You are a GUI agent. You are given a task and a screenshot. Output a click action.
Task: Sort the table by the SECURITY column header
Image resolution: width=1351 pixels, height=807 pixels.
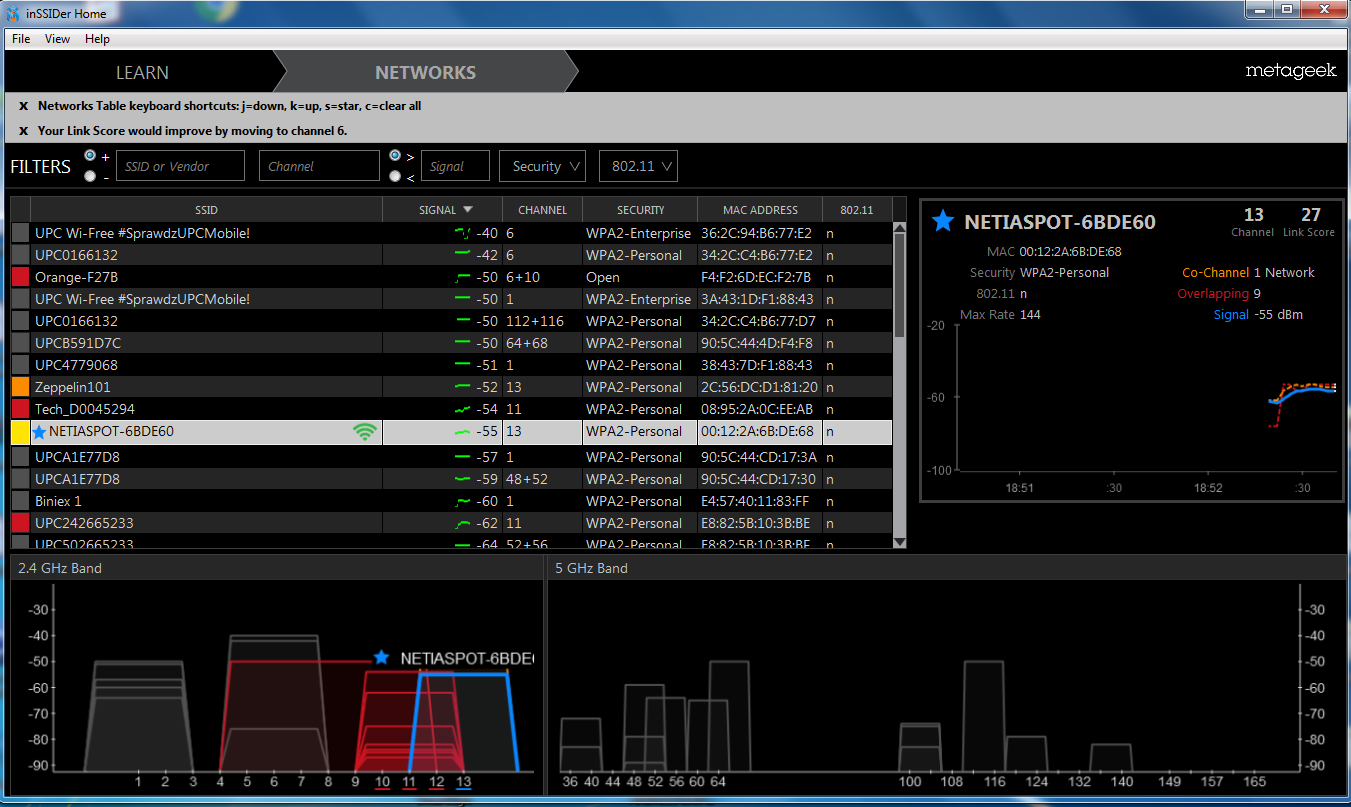pyautogui.click(x=640, y=210)
